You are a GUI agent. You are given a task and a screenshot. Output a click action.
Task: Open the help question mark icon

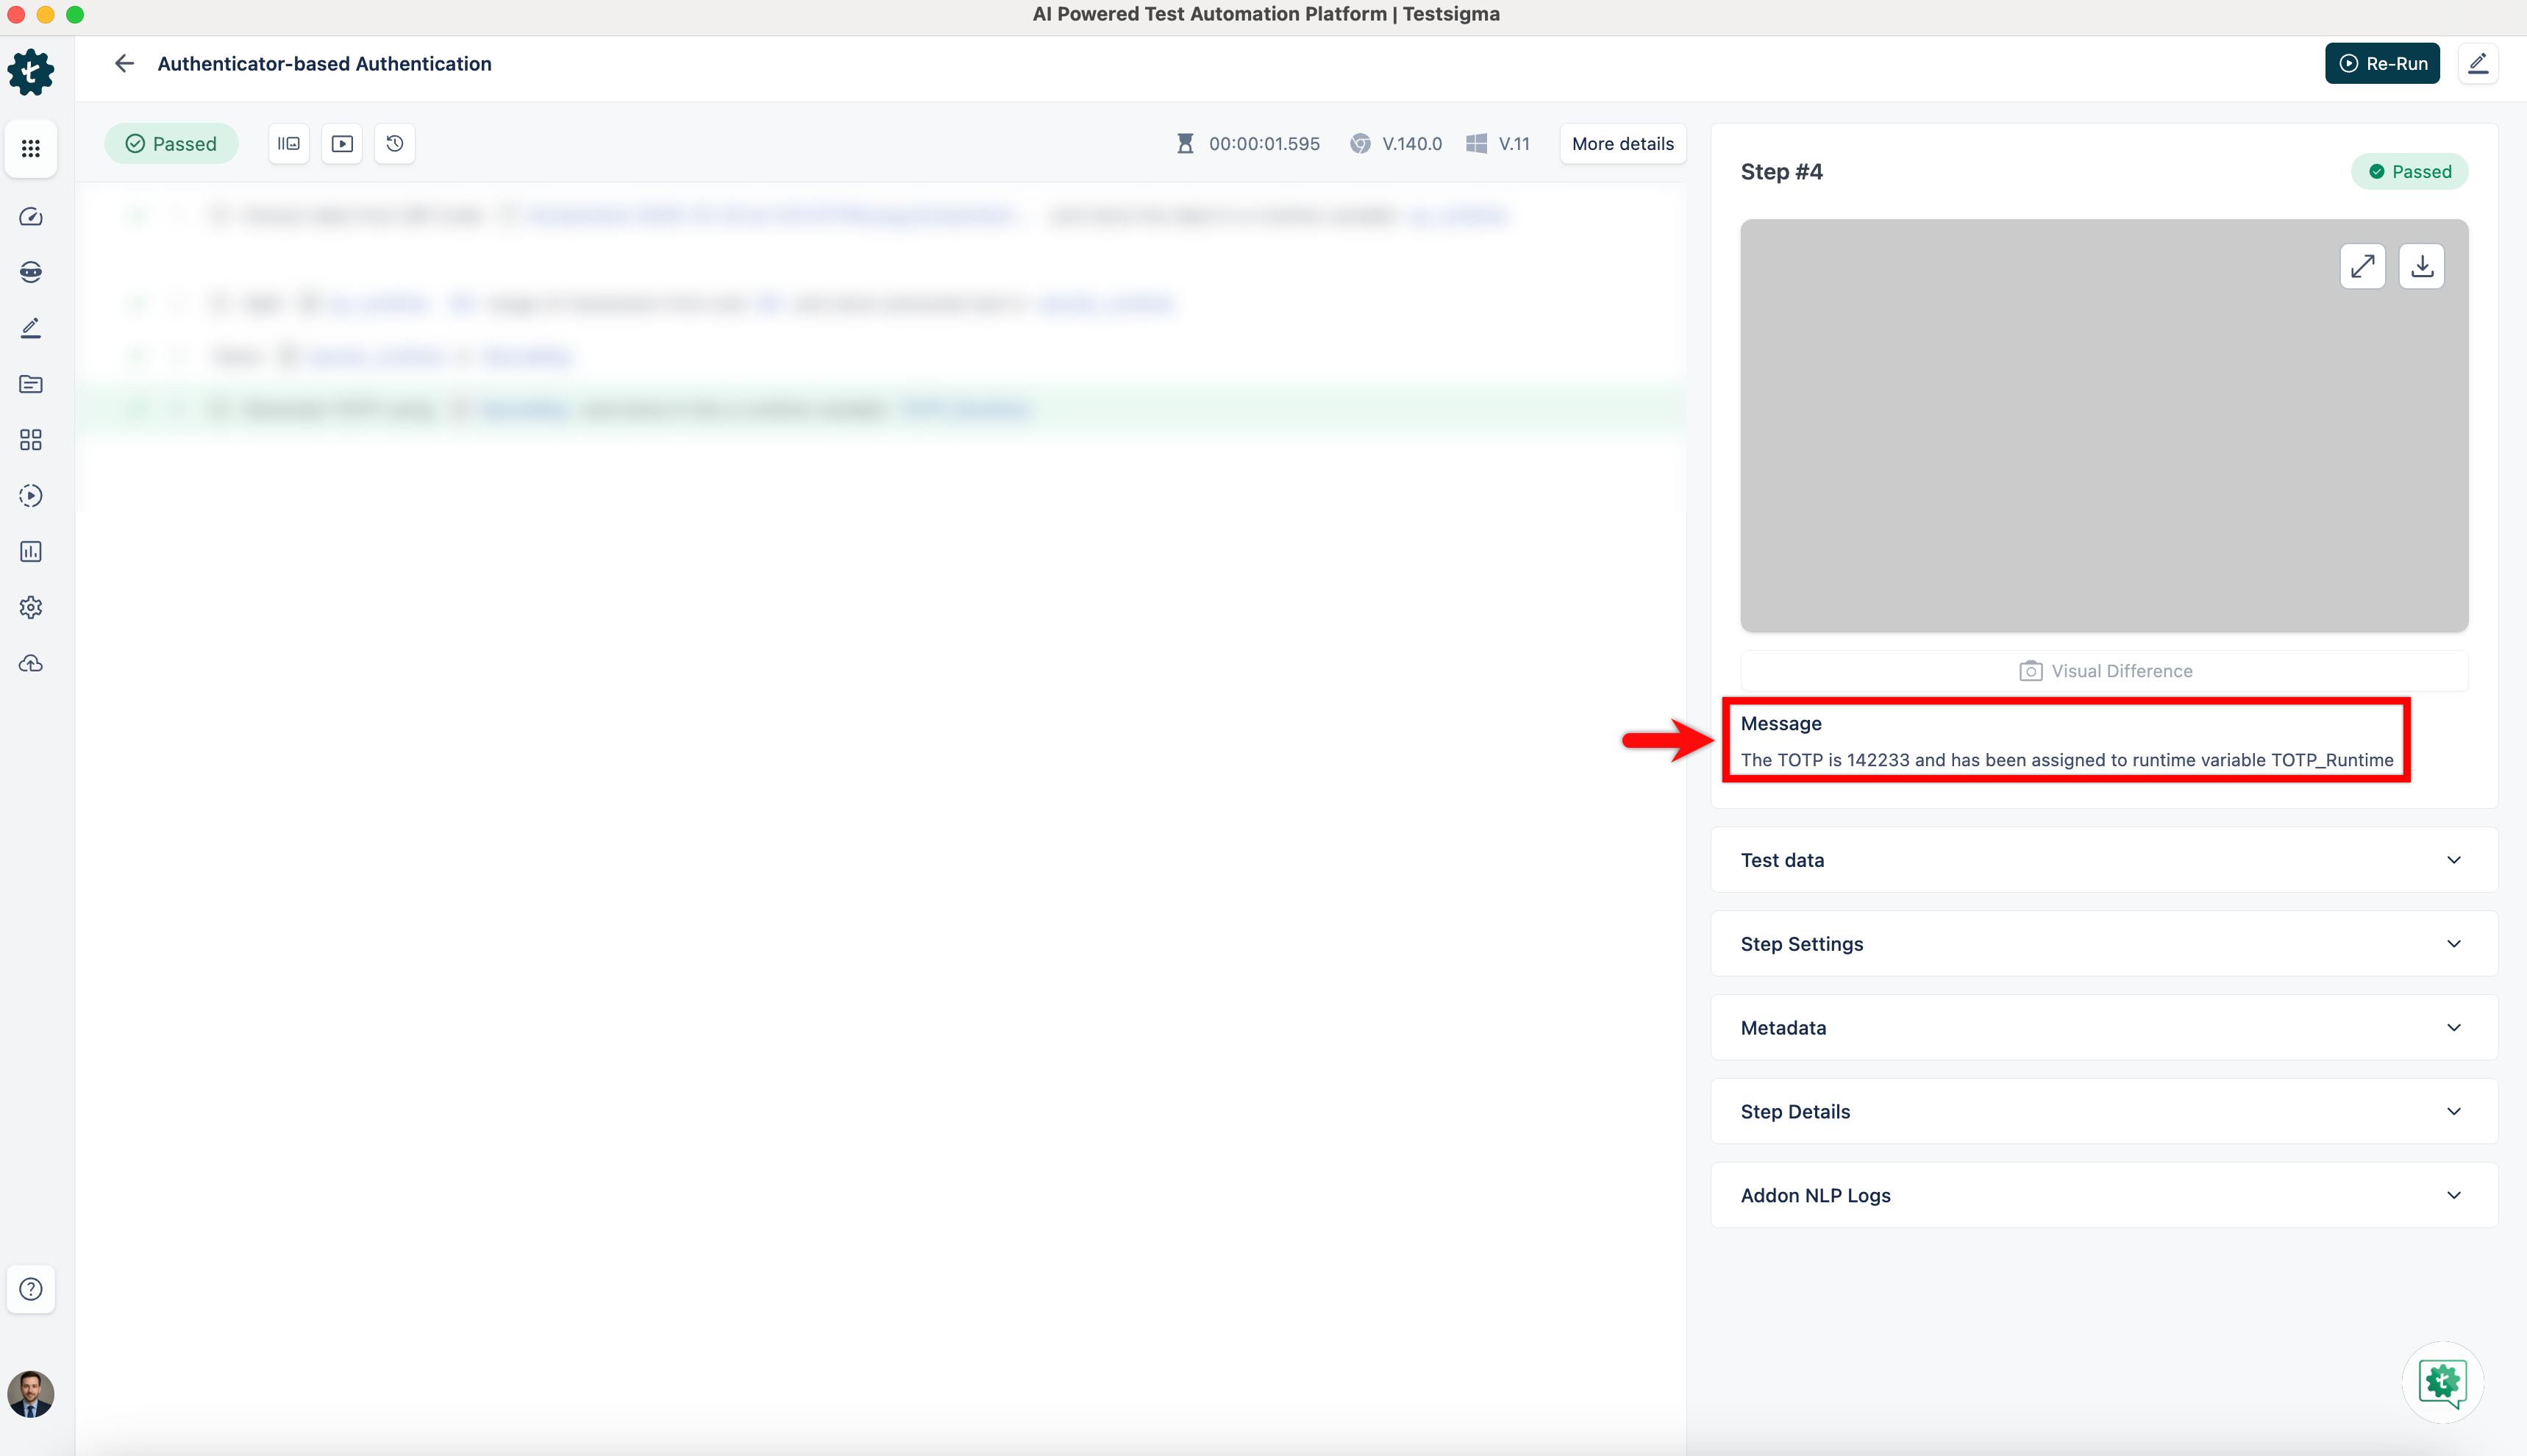pyautogui.click(x=31, y=1289)
